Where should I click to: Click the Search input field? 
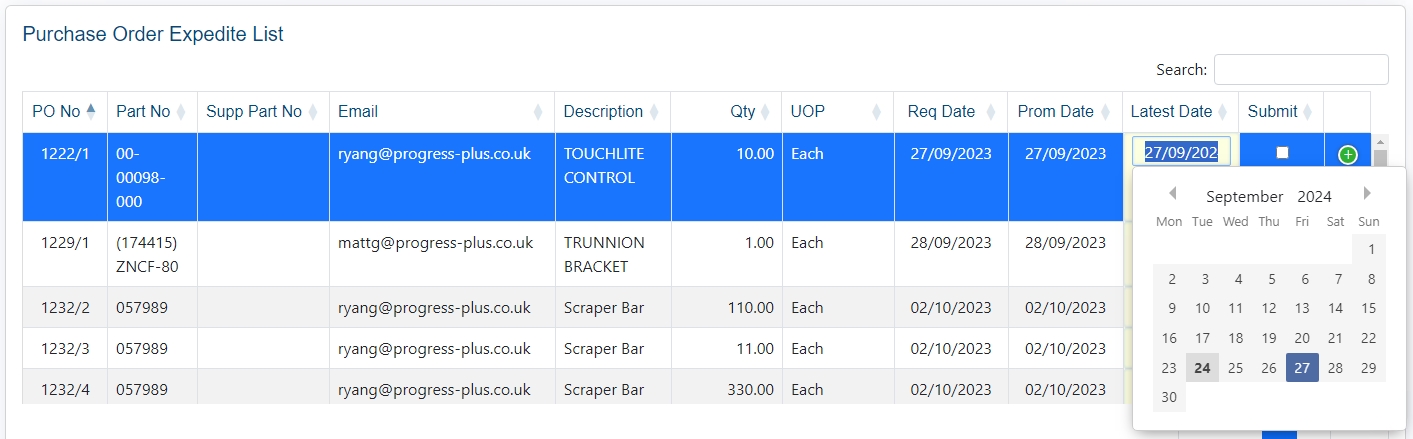click(x=1300, y=70)
